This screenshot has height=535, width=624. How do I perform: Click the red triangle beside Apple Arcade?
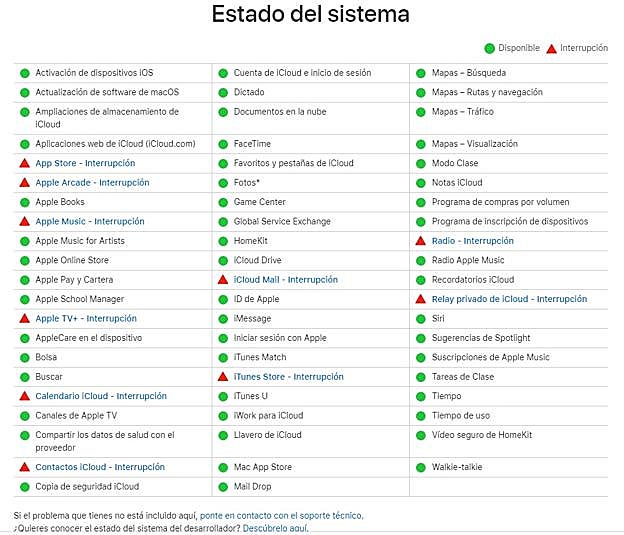[x=24, y=183]
